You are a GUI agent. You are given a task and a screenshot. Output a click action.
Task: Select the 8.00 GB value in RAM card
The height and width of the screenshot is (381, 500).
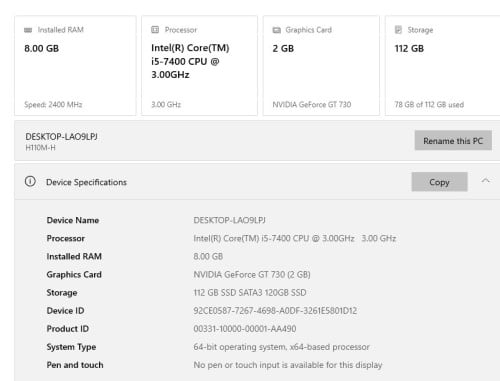[42, 49]
